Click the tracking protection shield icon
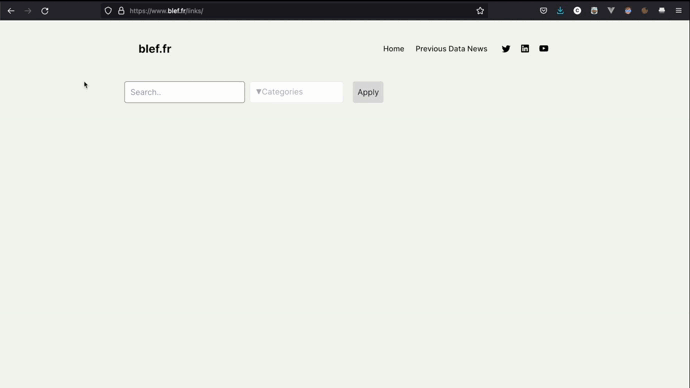Screen dimensions: 690x388 [108, 11]
